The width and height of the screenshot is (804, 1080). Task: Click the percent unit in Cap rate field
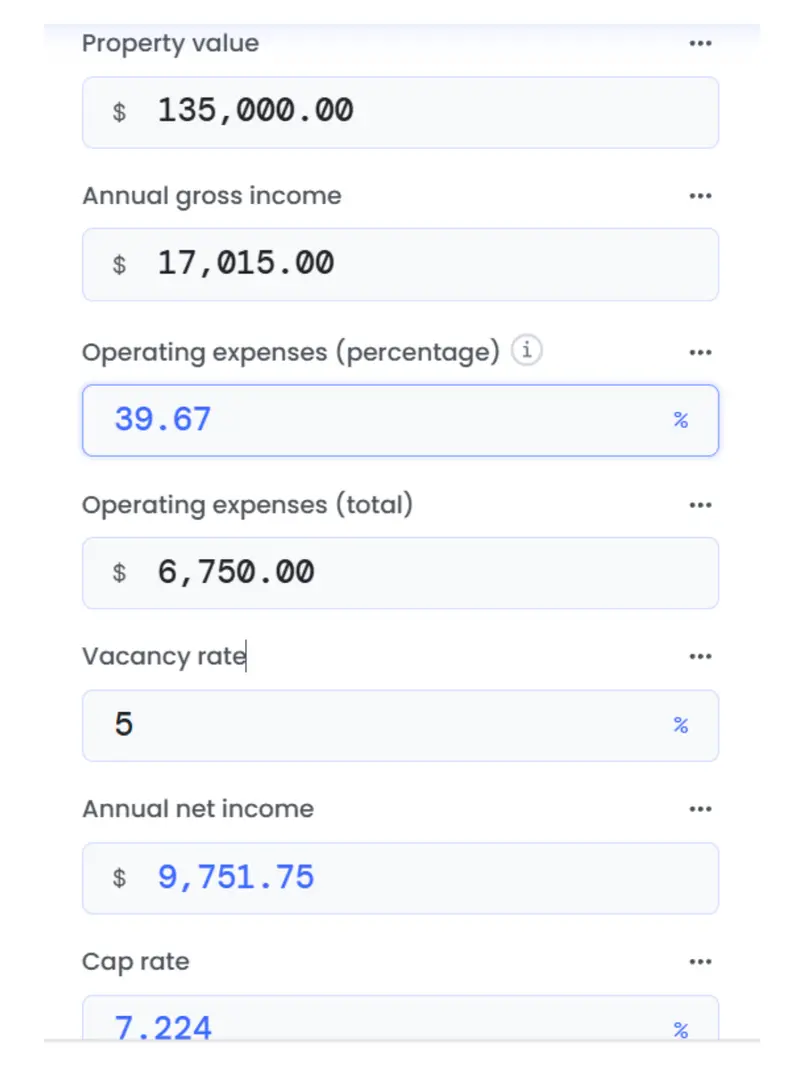tap(681, 1029)
